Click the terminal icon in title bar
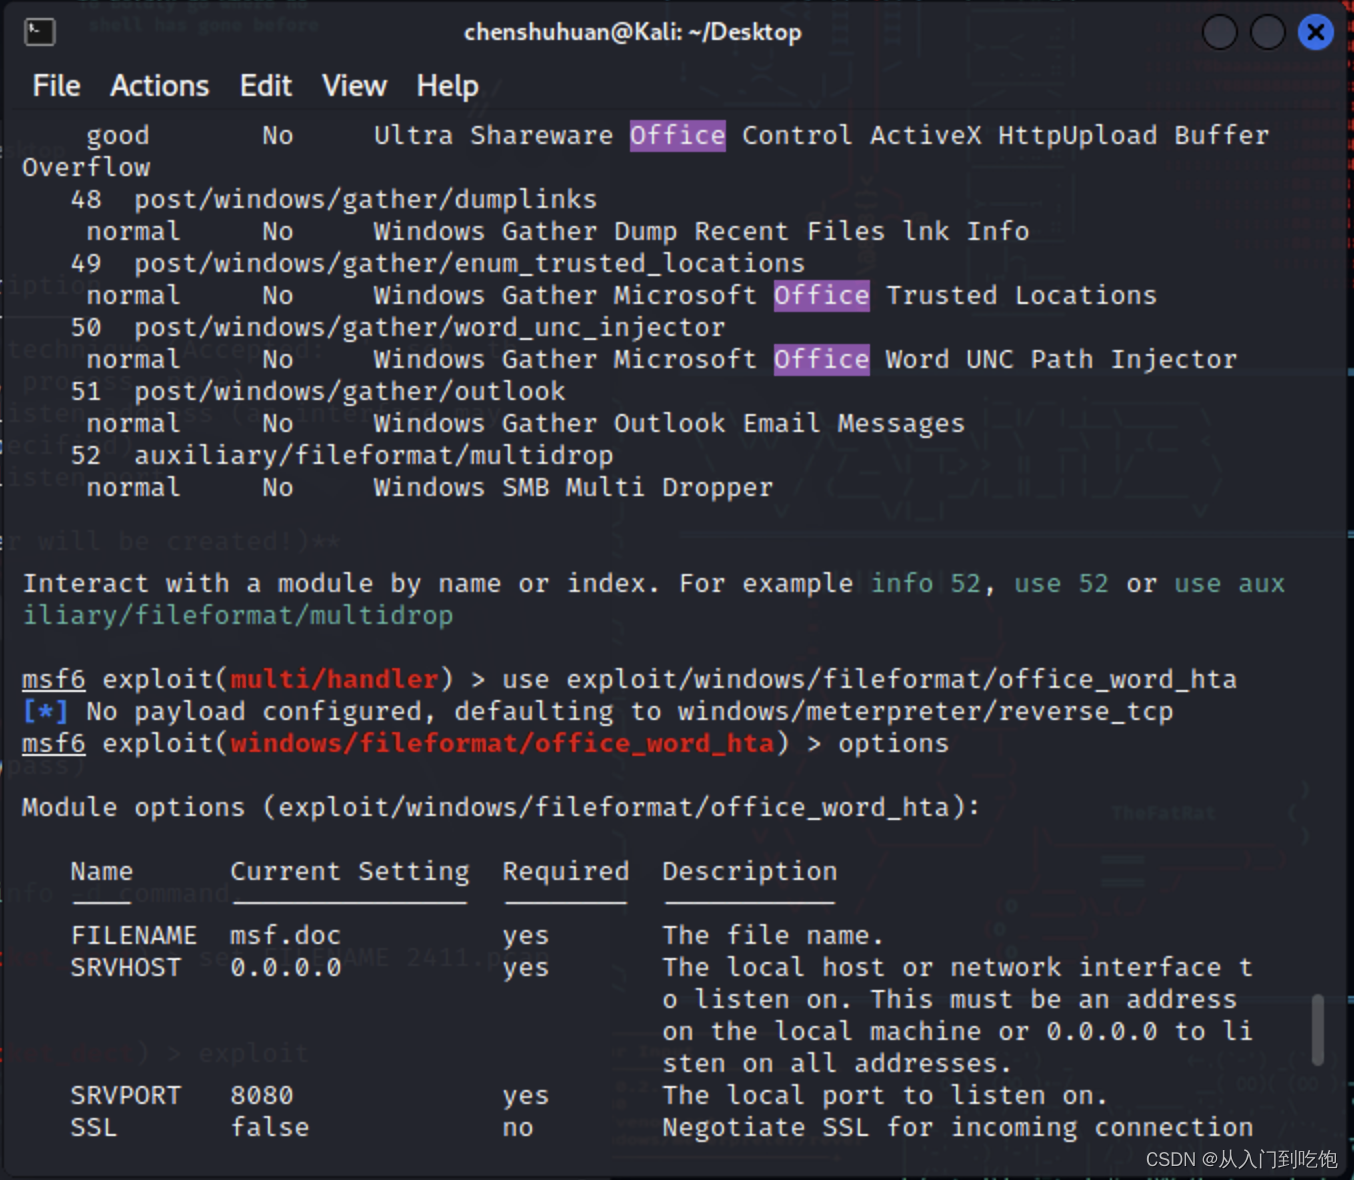The image size is (1354, 1180). [39, 32]
